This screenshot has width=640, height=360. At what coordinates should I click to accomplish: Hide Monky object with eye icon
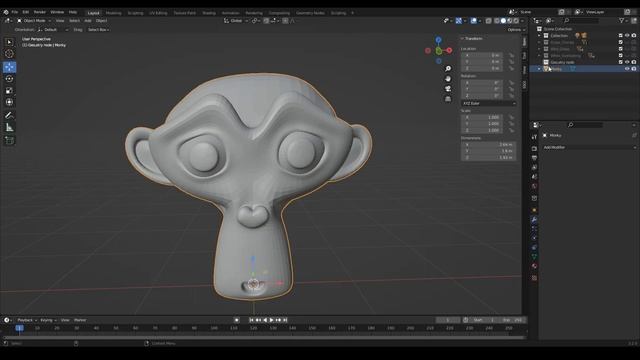pyautogui.click(x=627, y=69)
